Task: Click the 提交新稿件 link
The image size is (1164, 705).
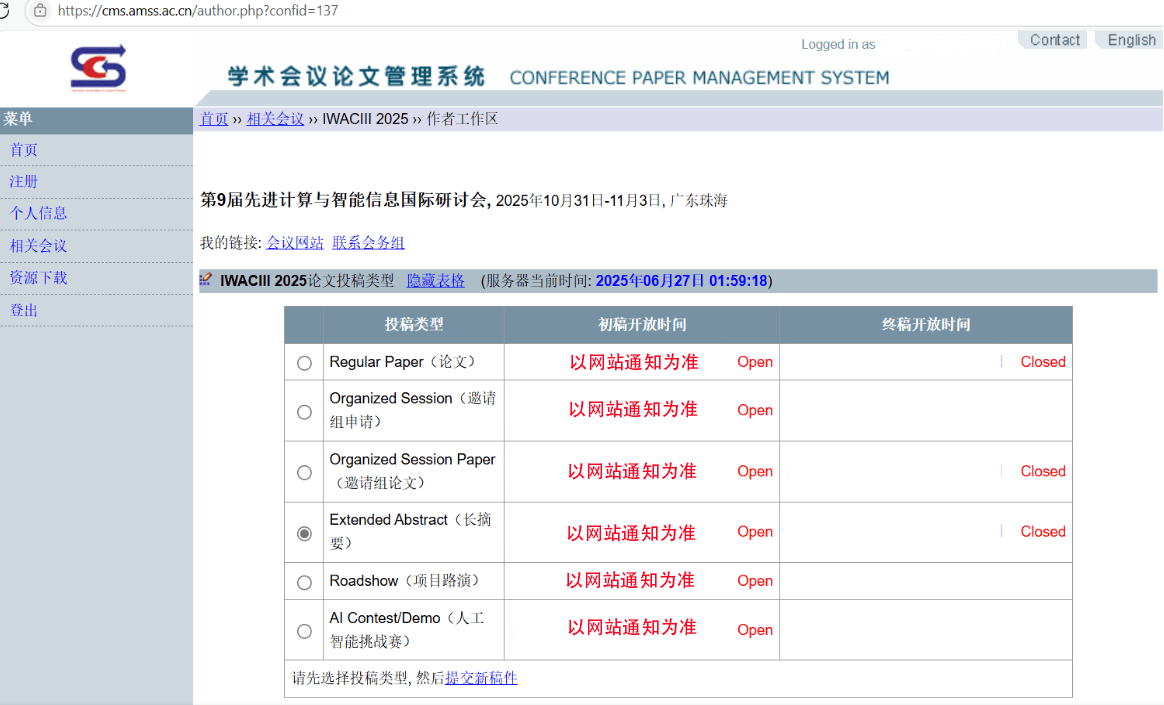Action: [x=481, y=678]
